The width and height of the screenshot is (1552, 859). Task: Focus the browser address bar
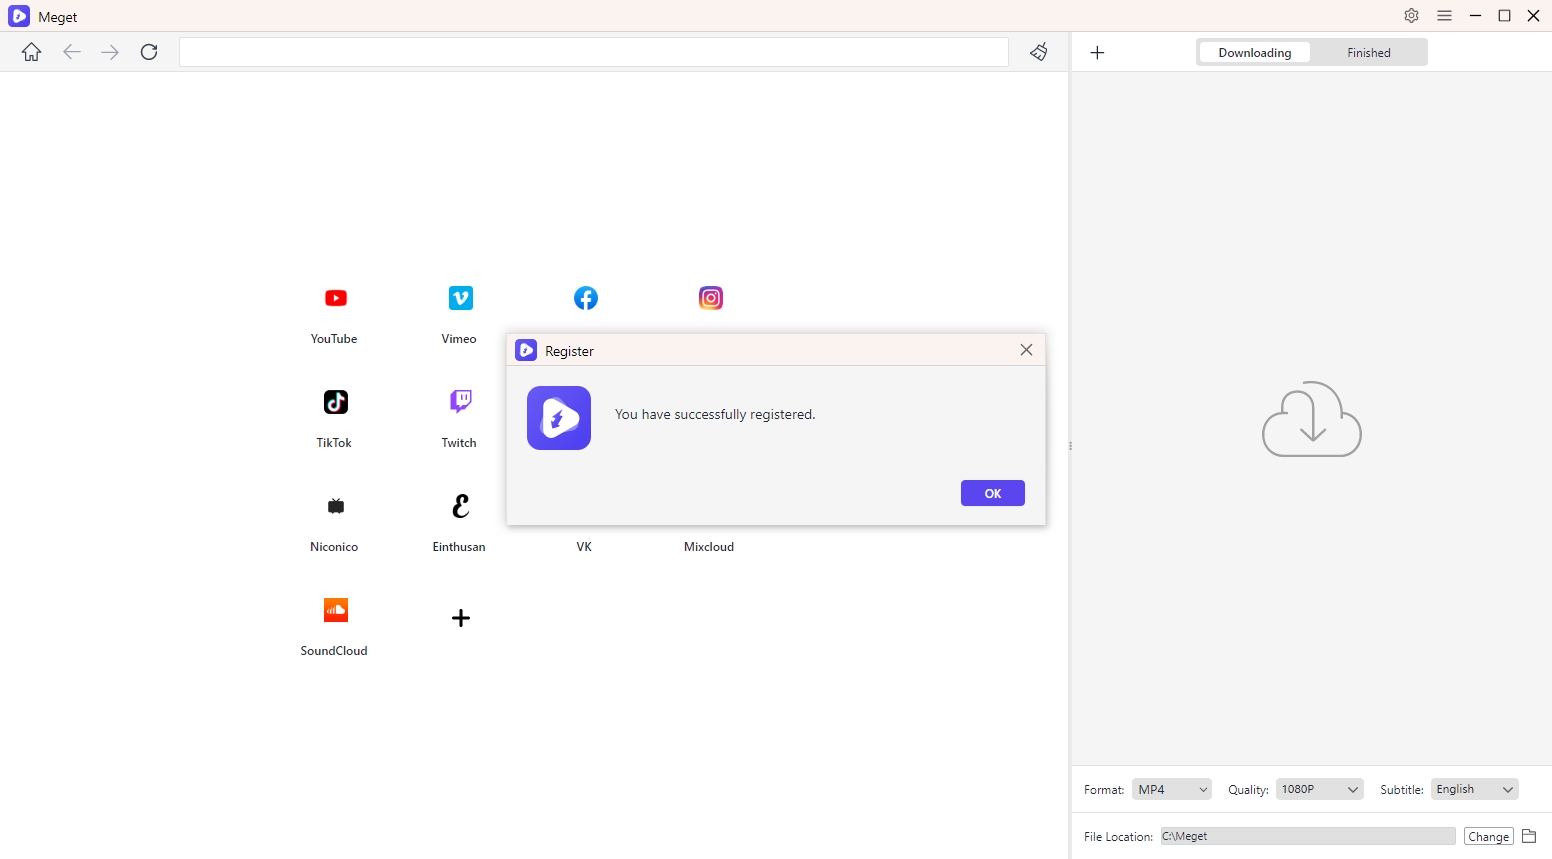click(x=594, y=52)
